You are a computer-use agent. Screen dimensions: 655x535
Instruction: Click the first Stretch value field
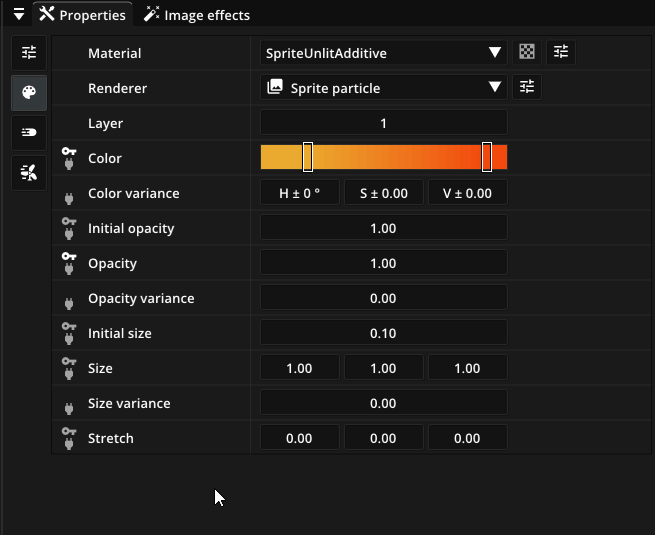300,438
